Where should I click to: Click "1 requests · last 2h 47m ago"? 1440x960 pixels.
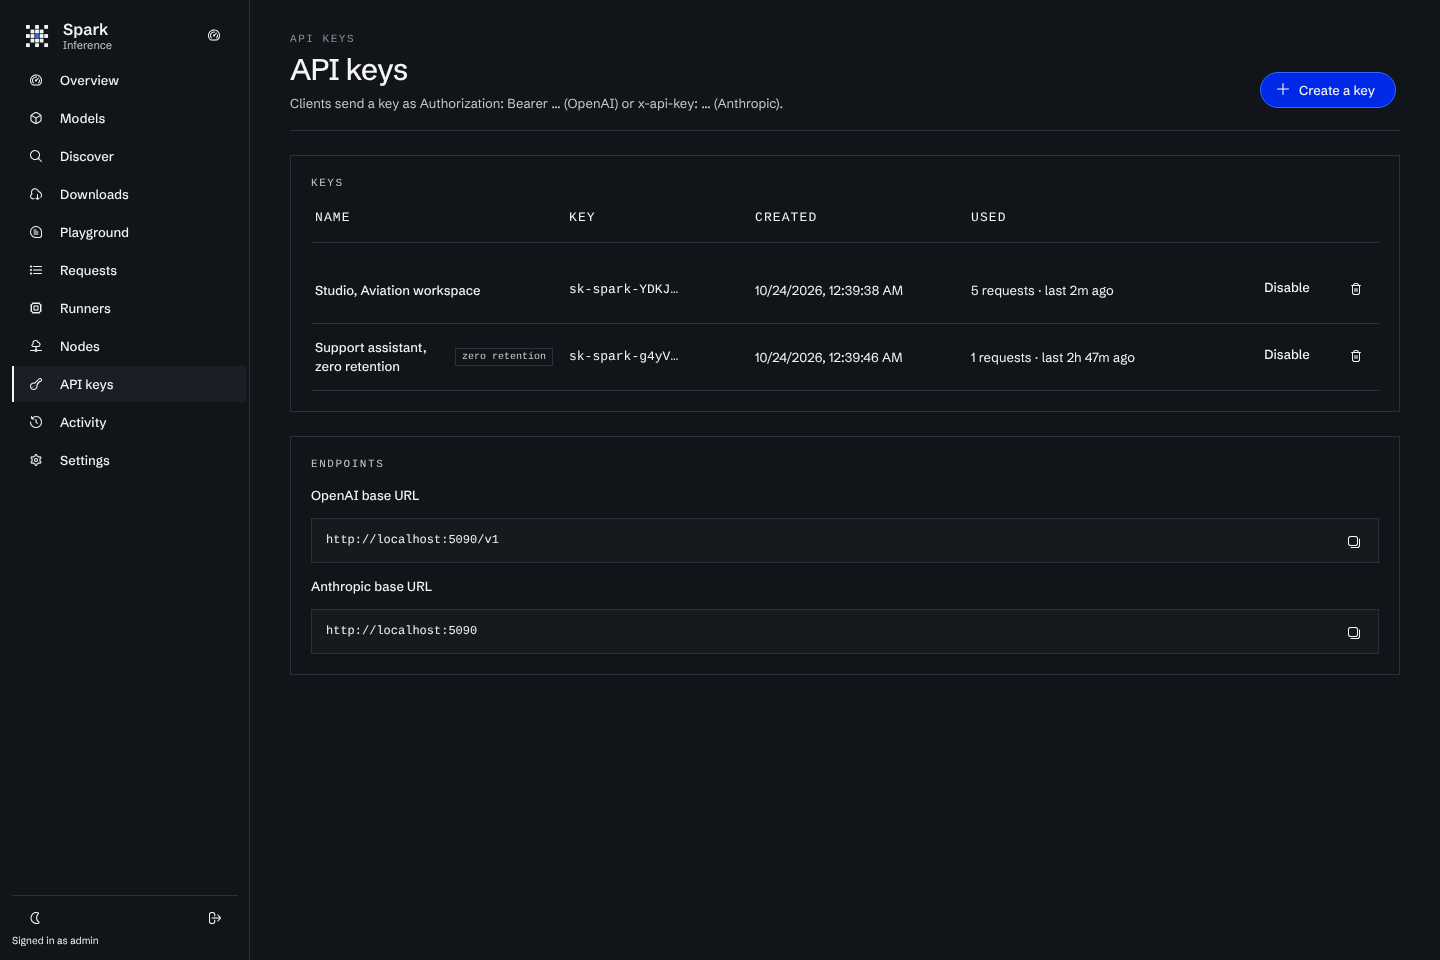[x=1052, y=357]
